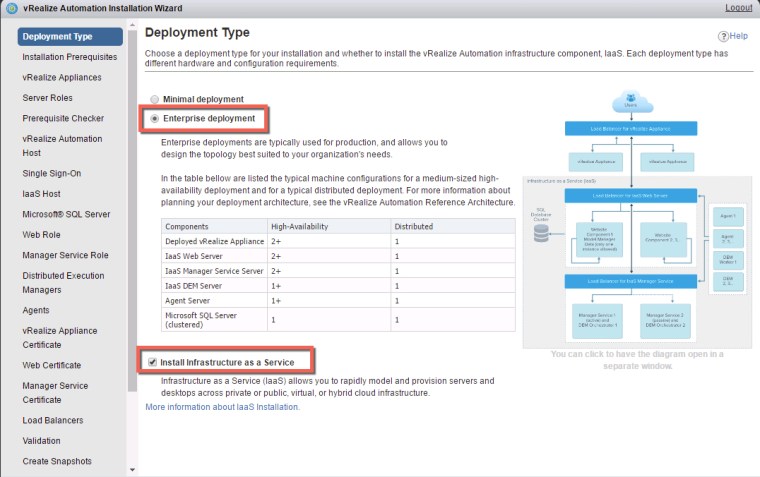This screenshot has height=477, width=760.
Task: Select Minimal deployment radio button
Action: 154,99
